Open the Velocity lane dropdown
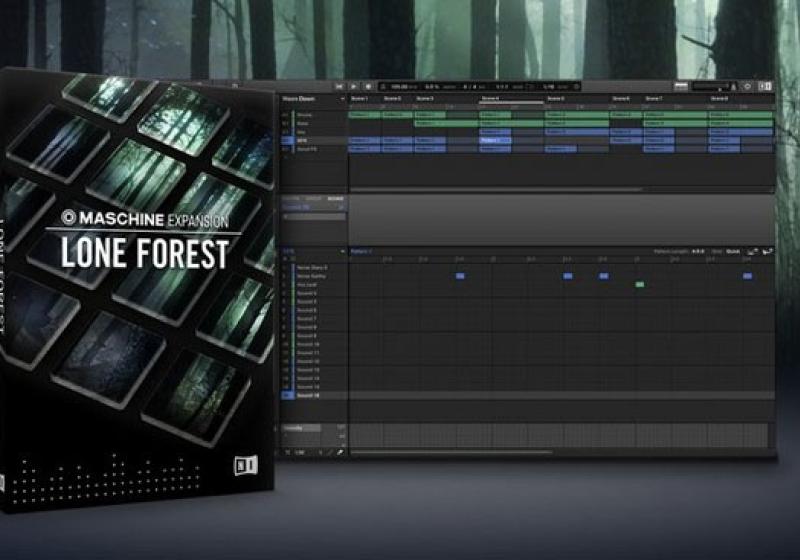The image size is (800, 560). [x=301, y=428]
